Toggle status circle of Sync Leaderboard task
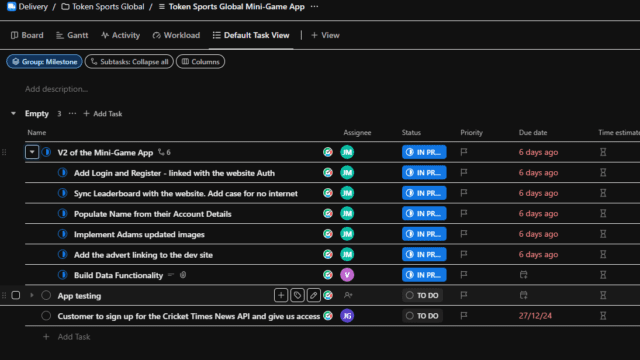 (62, 193)
